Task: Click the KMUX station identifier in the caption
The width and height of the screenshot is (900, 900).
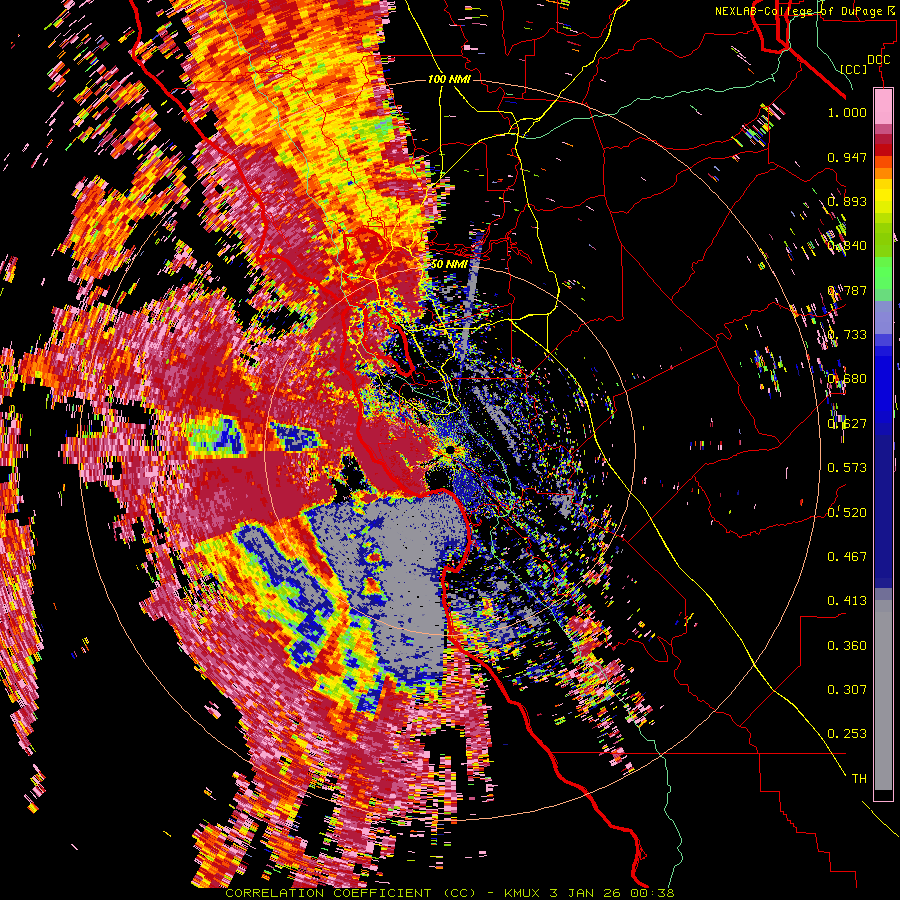Action: point(523,893)
